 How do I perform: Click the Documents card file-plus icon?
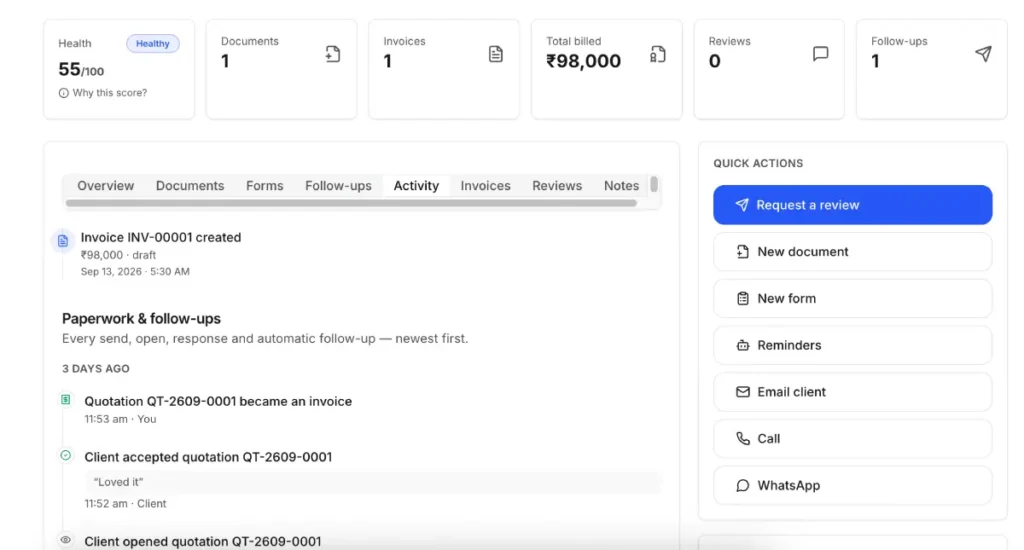point(333,54)
